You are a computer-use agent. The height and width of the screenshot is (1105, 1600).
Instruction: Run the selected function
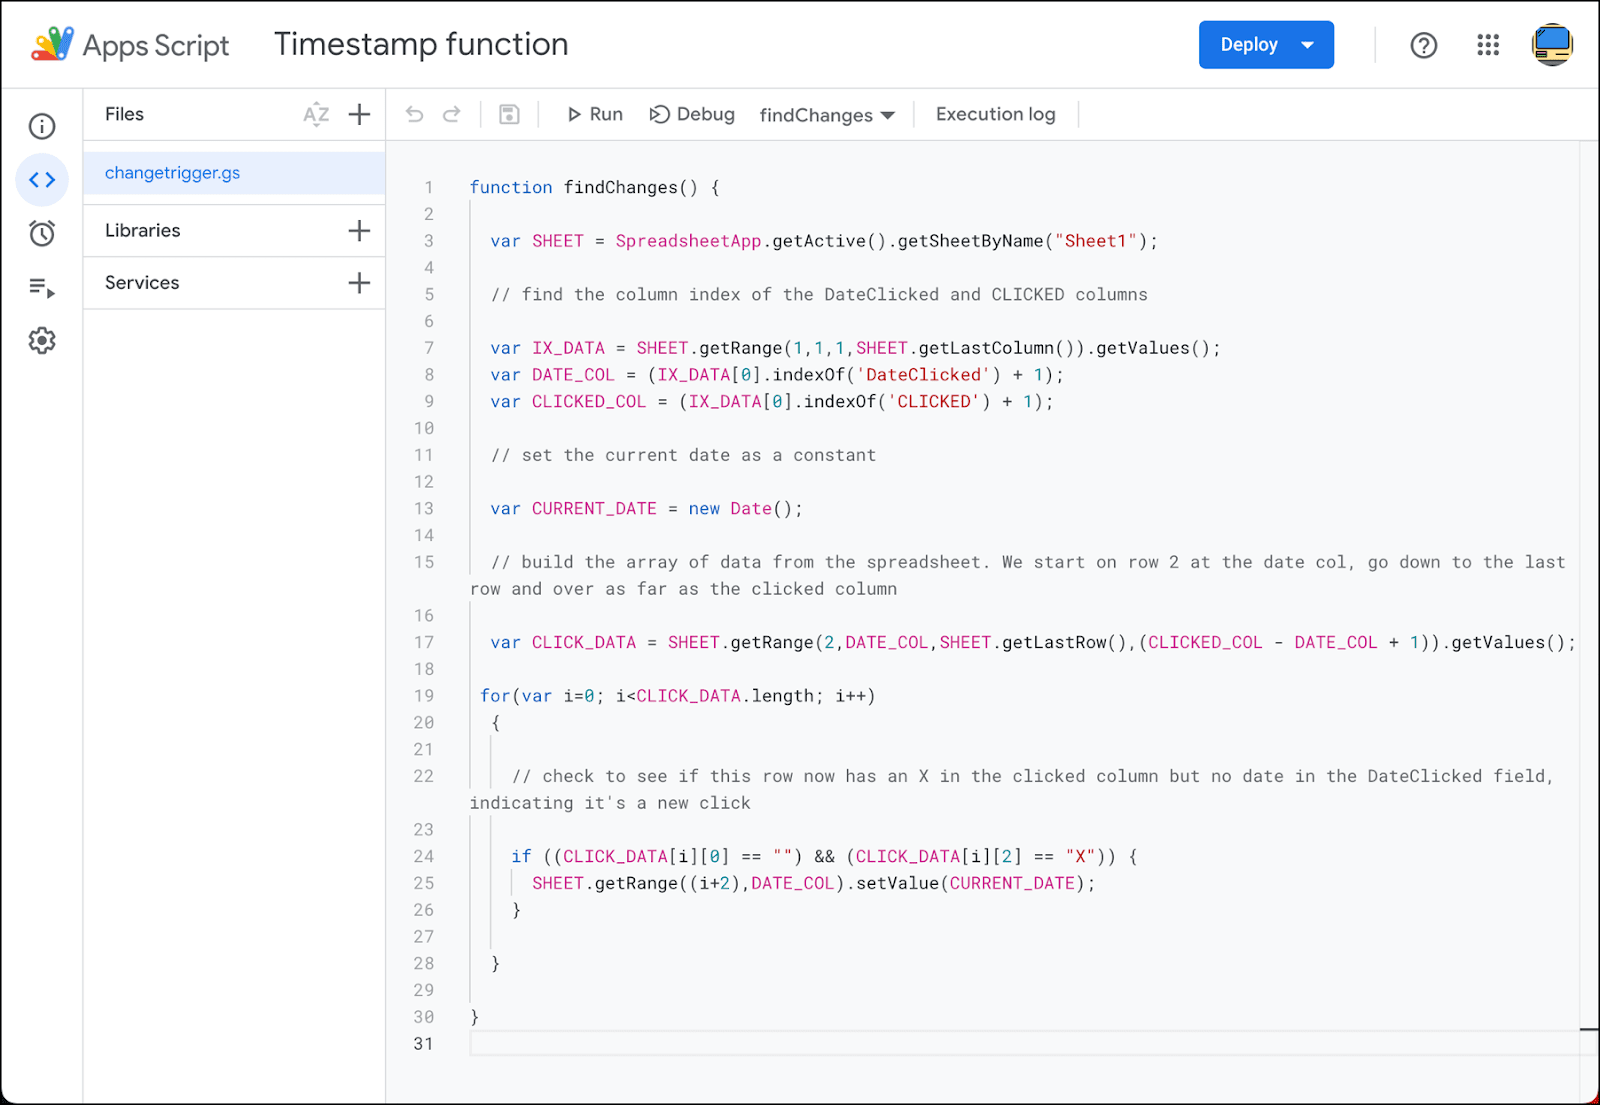click(595, 114)
